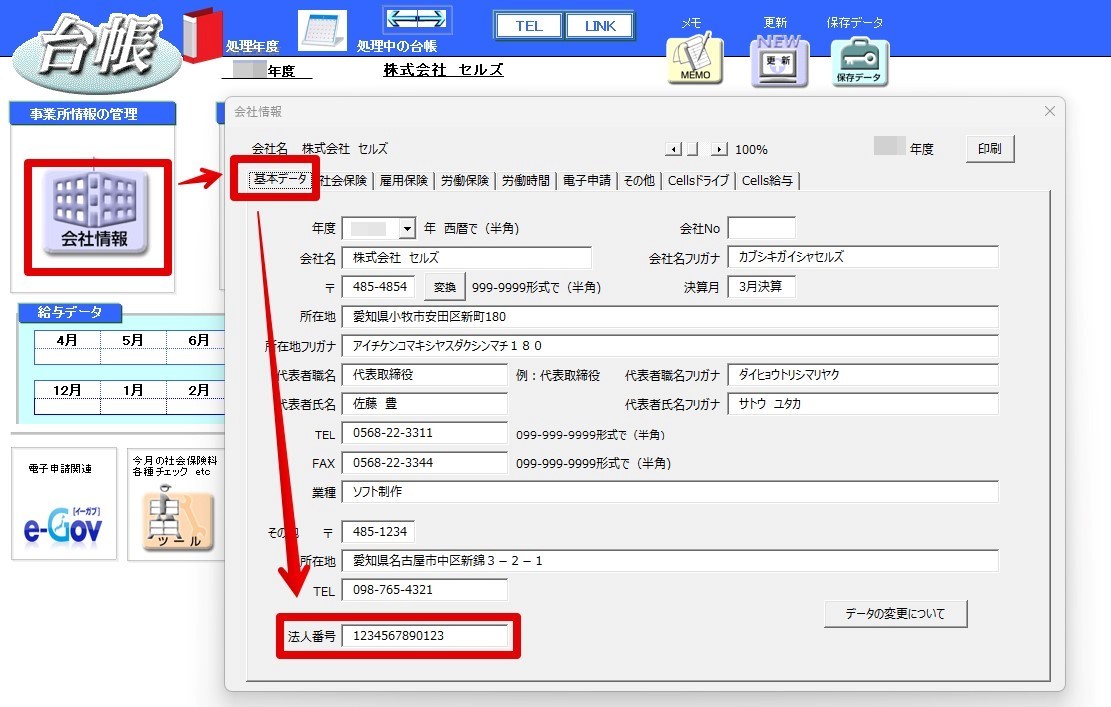Switch to the 雇用保険 tab

pos(404,181)
